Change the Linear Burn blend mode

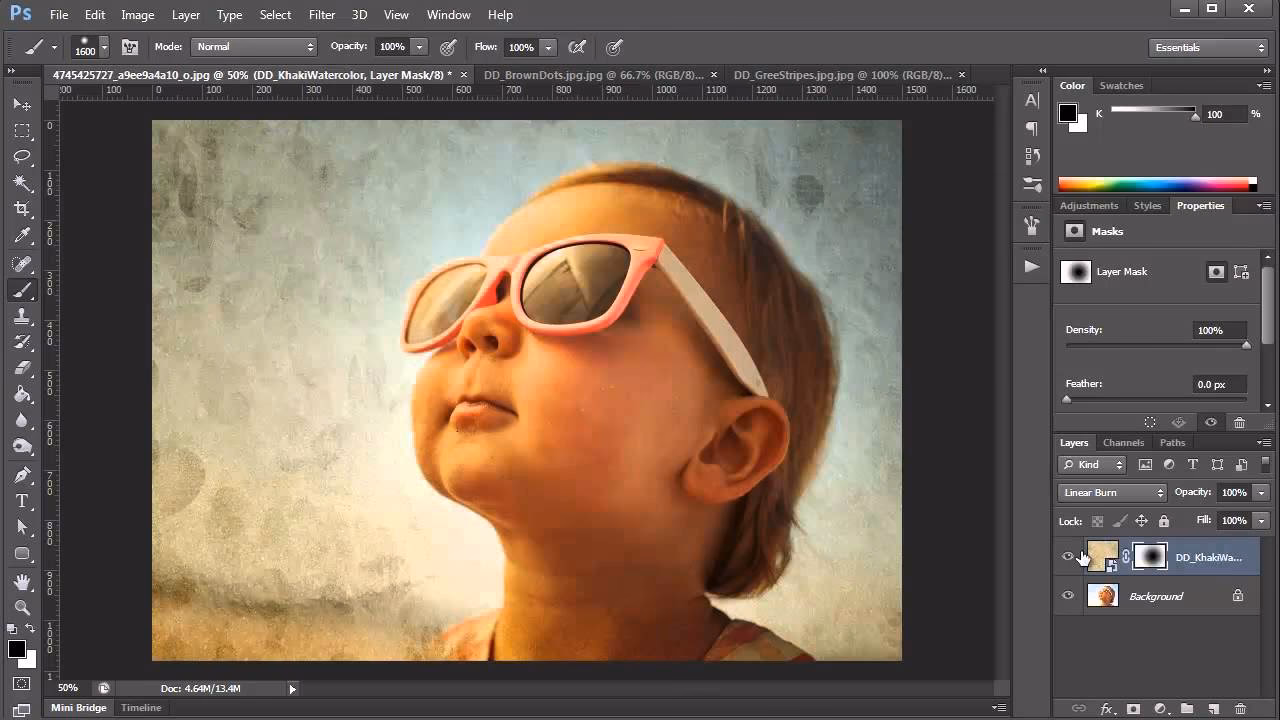tap(1110, 492)
